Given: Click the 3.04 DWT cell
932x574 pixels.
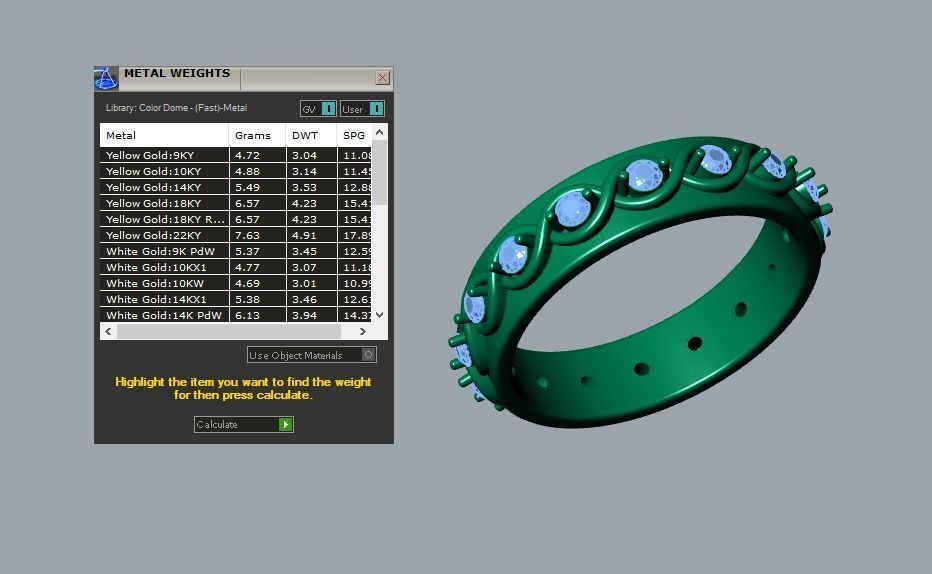Looking at the screenshot, I should (311, 155).
